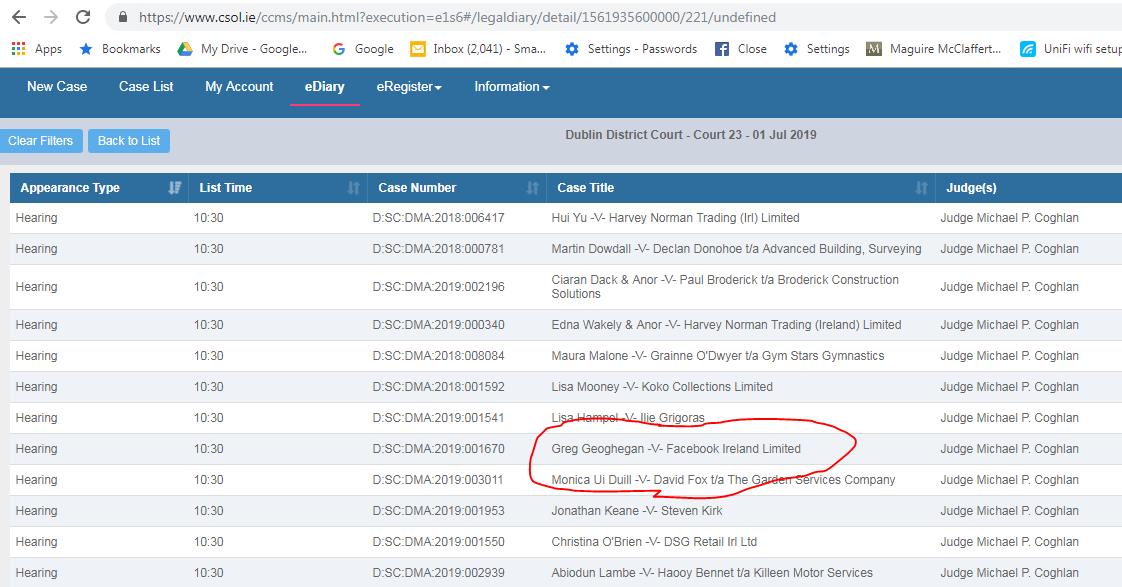This screenshot has height=587, width=1122.
Task: Click case number D:SC:DMA:2018:000781
Action: (439, 248)
